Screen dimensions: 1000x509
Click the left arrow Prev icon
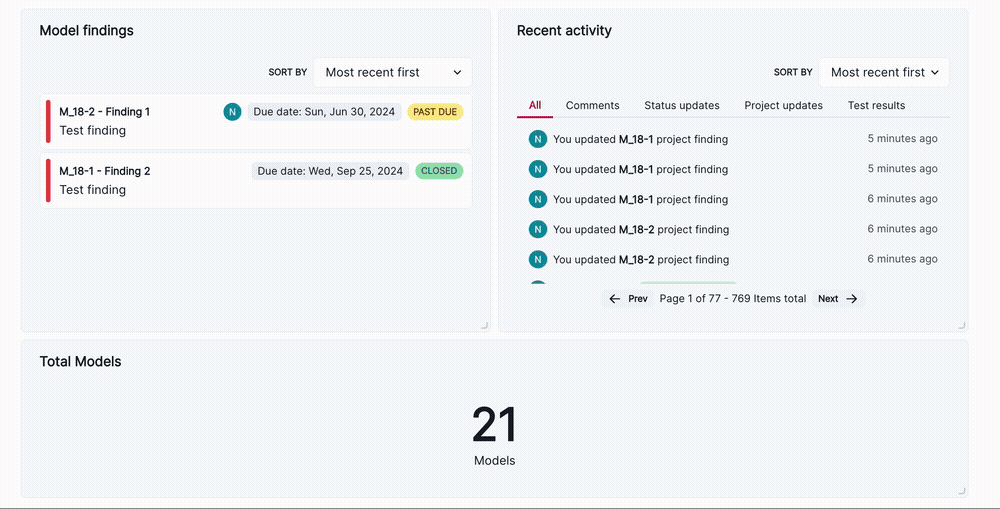(x=615, y=299)
